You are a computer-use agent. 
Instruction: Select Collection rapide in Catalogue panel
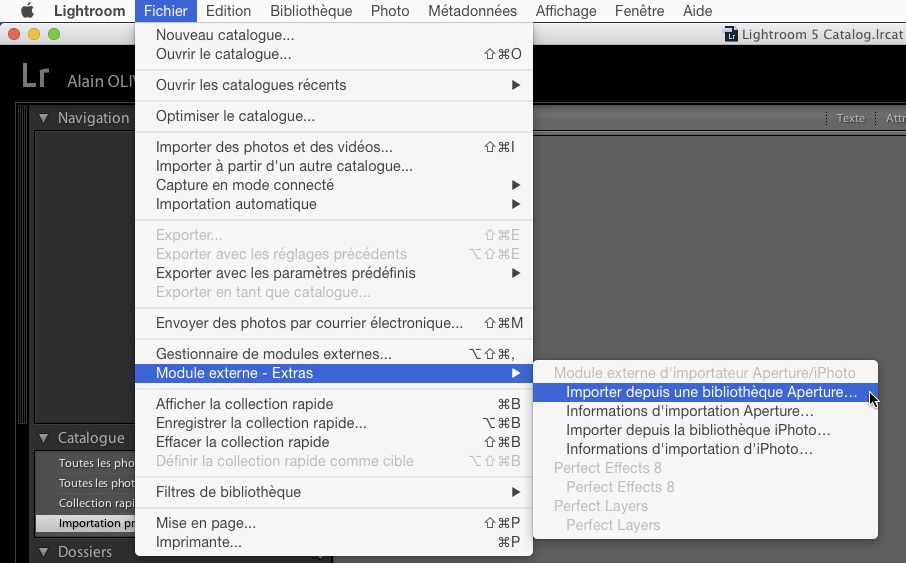(86, 503)
